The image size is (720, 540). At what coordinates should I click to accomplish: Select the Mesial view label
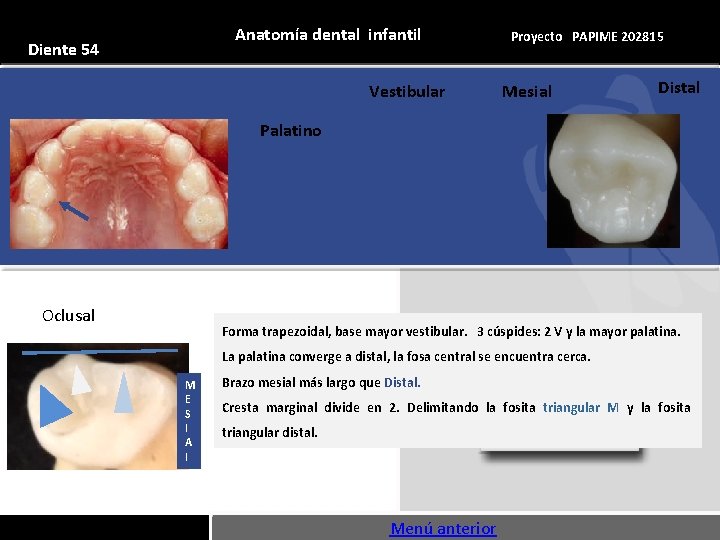coord(527,91)
